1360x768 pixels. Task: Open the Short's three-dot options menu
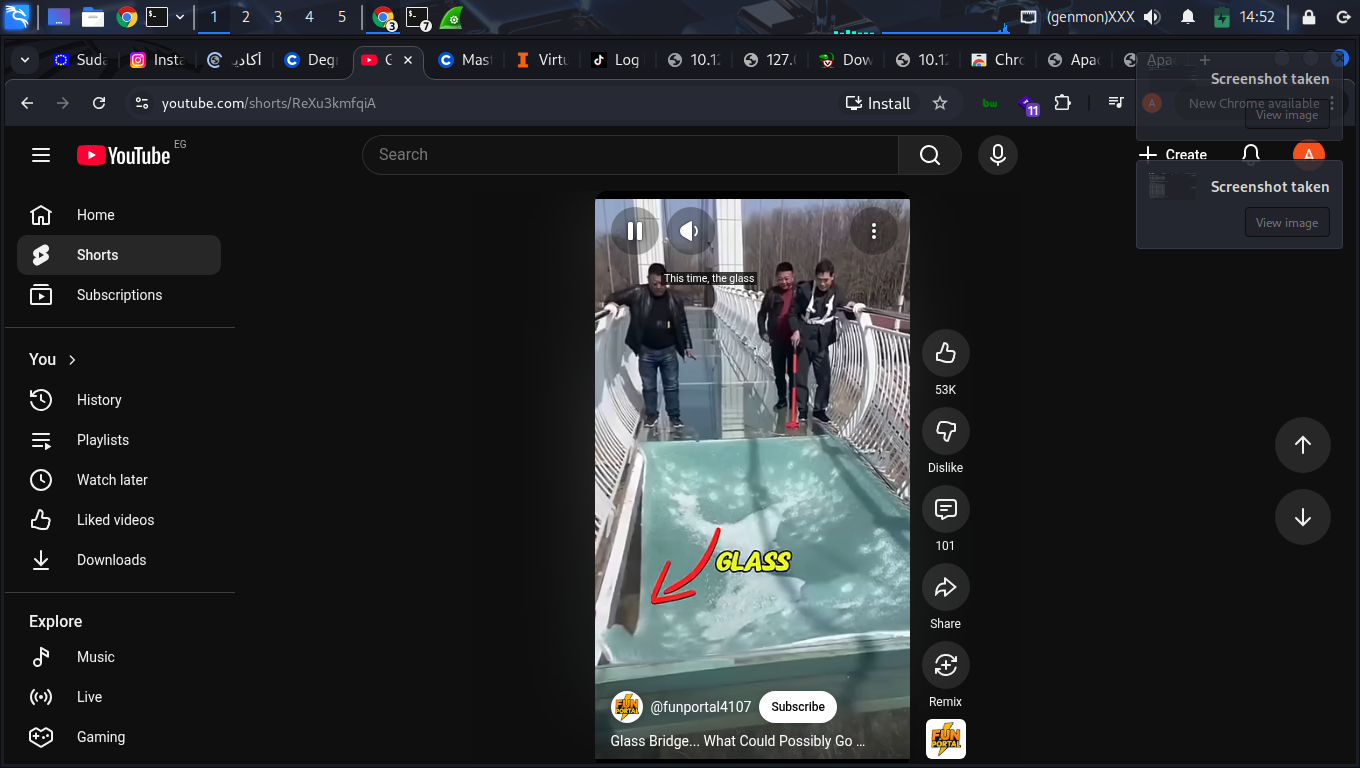pyautogui.click(x=874, y=231)
